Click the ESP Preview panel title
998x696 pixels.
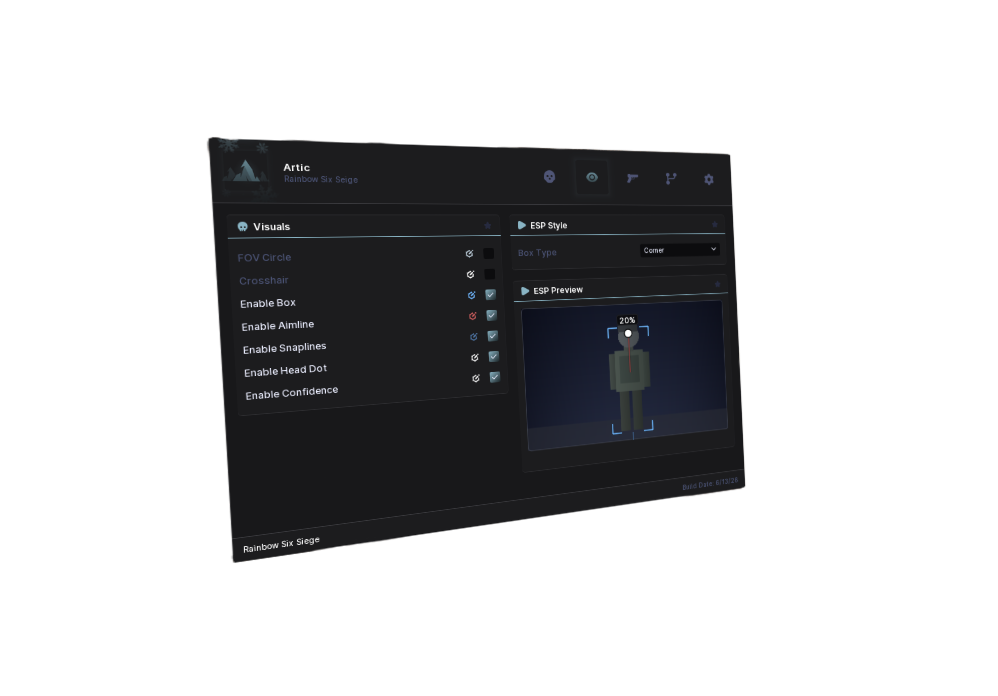(x=558, y=290)
